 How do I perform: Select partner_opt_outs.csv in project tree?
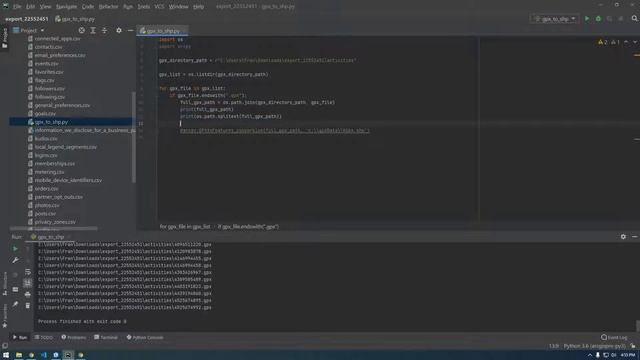[58, 197]
